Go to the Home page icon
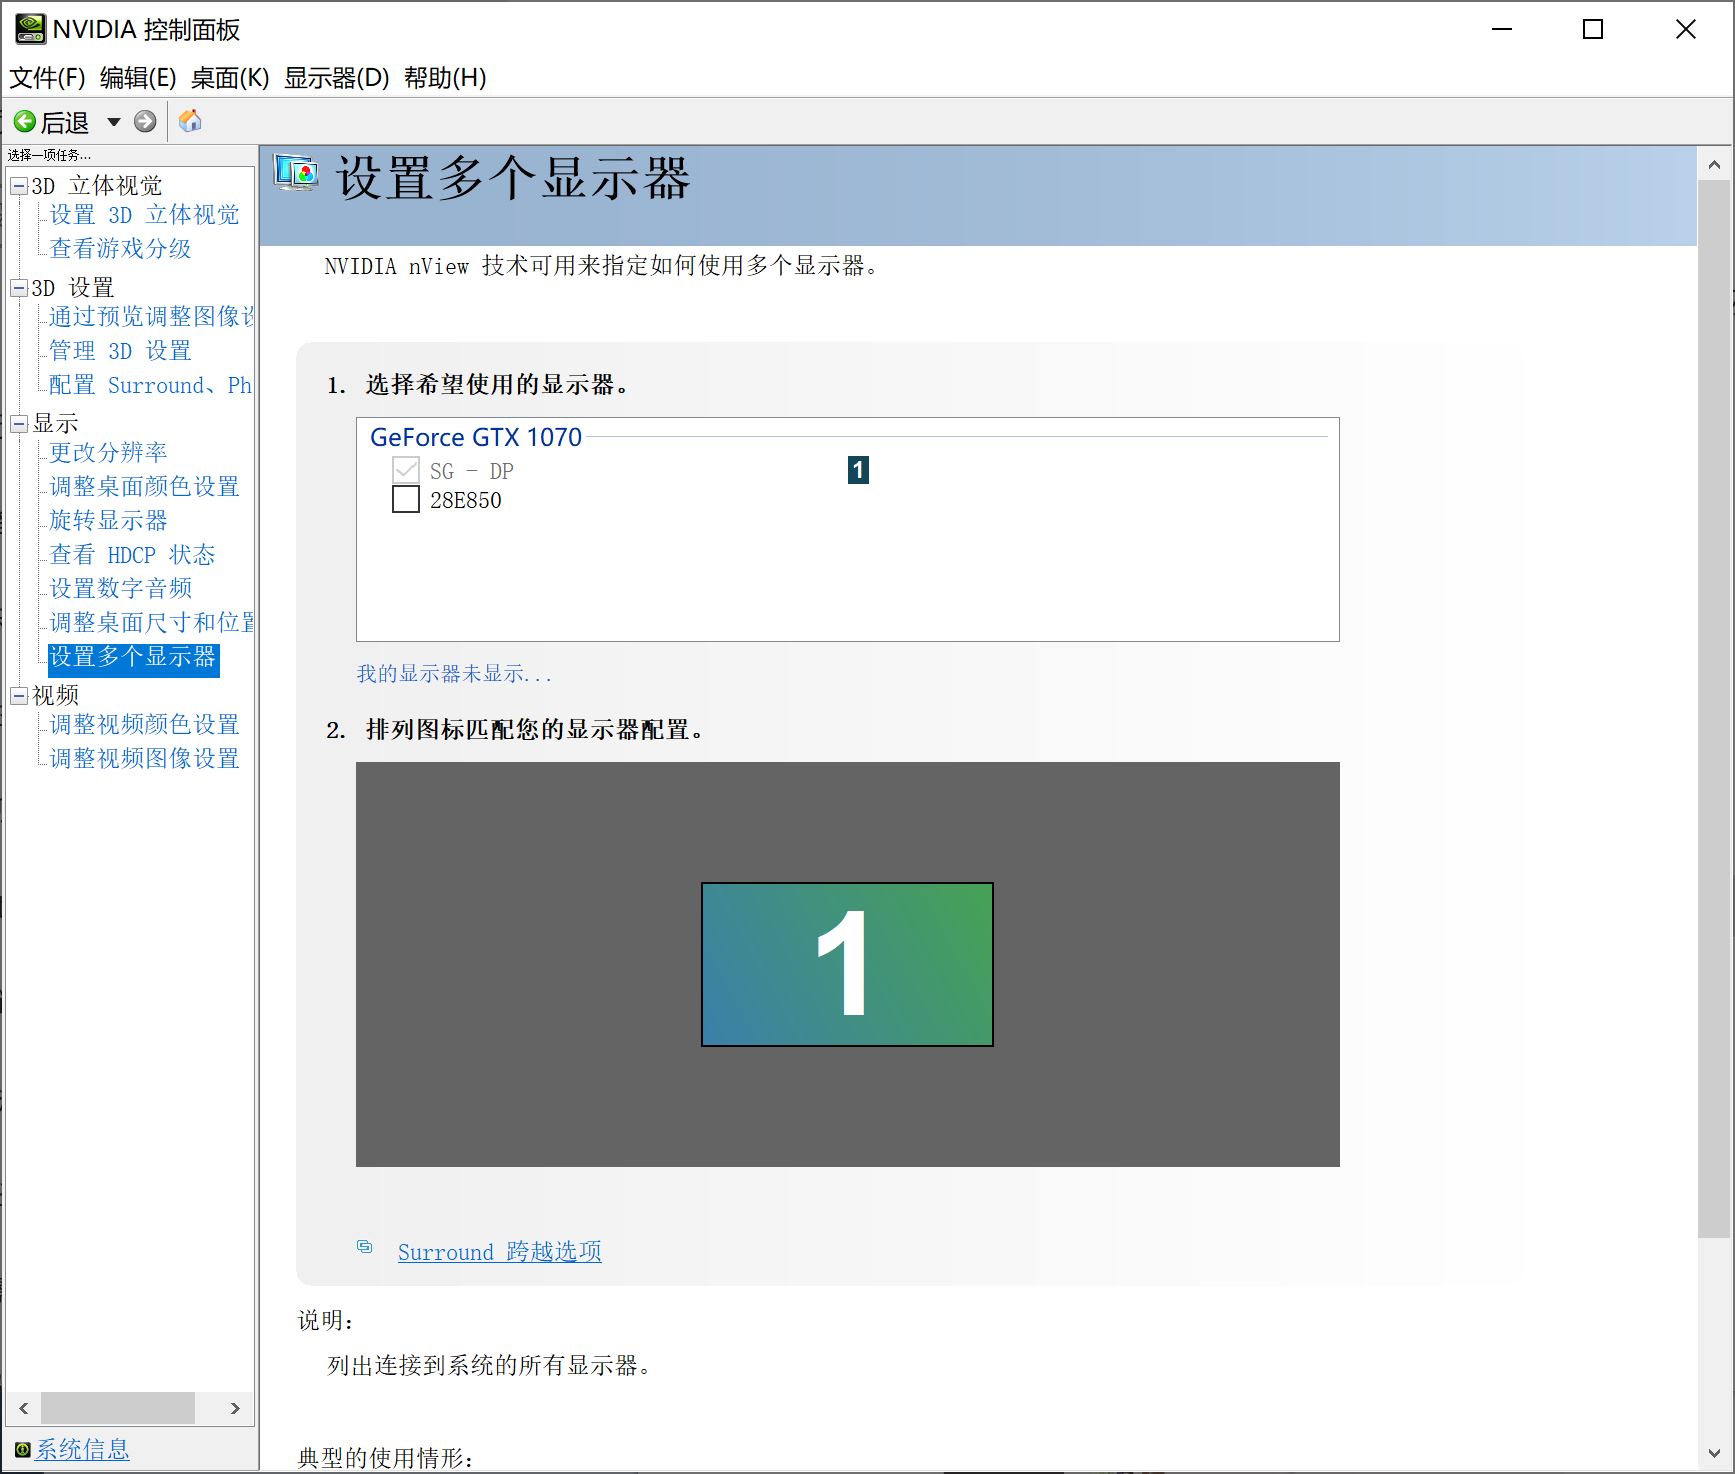This screenshot has height=1474, width=1735. [190, 121]
